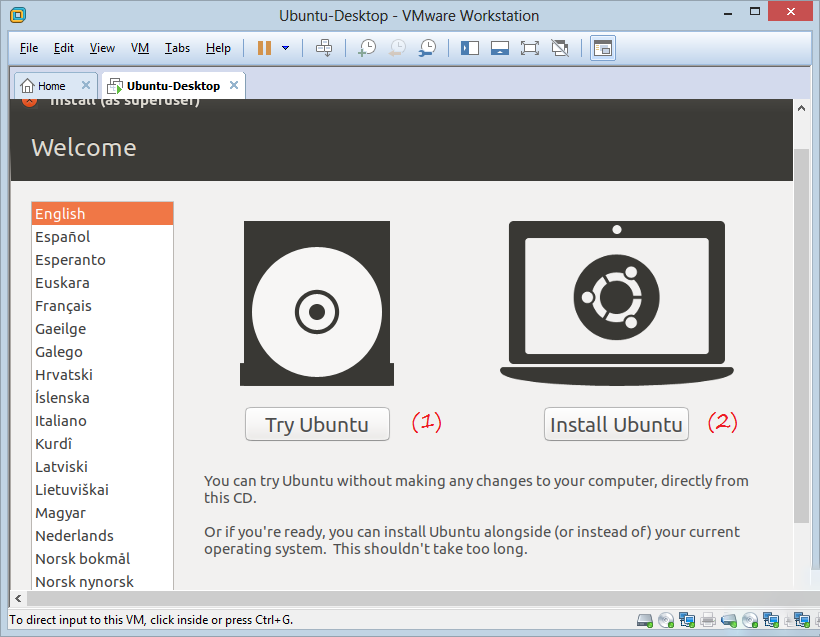Viewport: 820px width, 637px height.
Task: Select Français in the language list
Action: [63, 306]
